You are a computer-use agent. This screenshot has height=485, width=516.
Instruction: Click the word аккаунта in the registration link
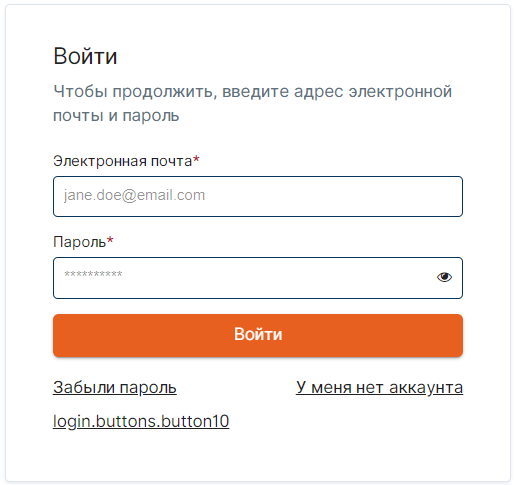click(426, 388)
